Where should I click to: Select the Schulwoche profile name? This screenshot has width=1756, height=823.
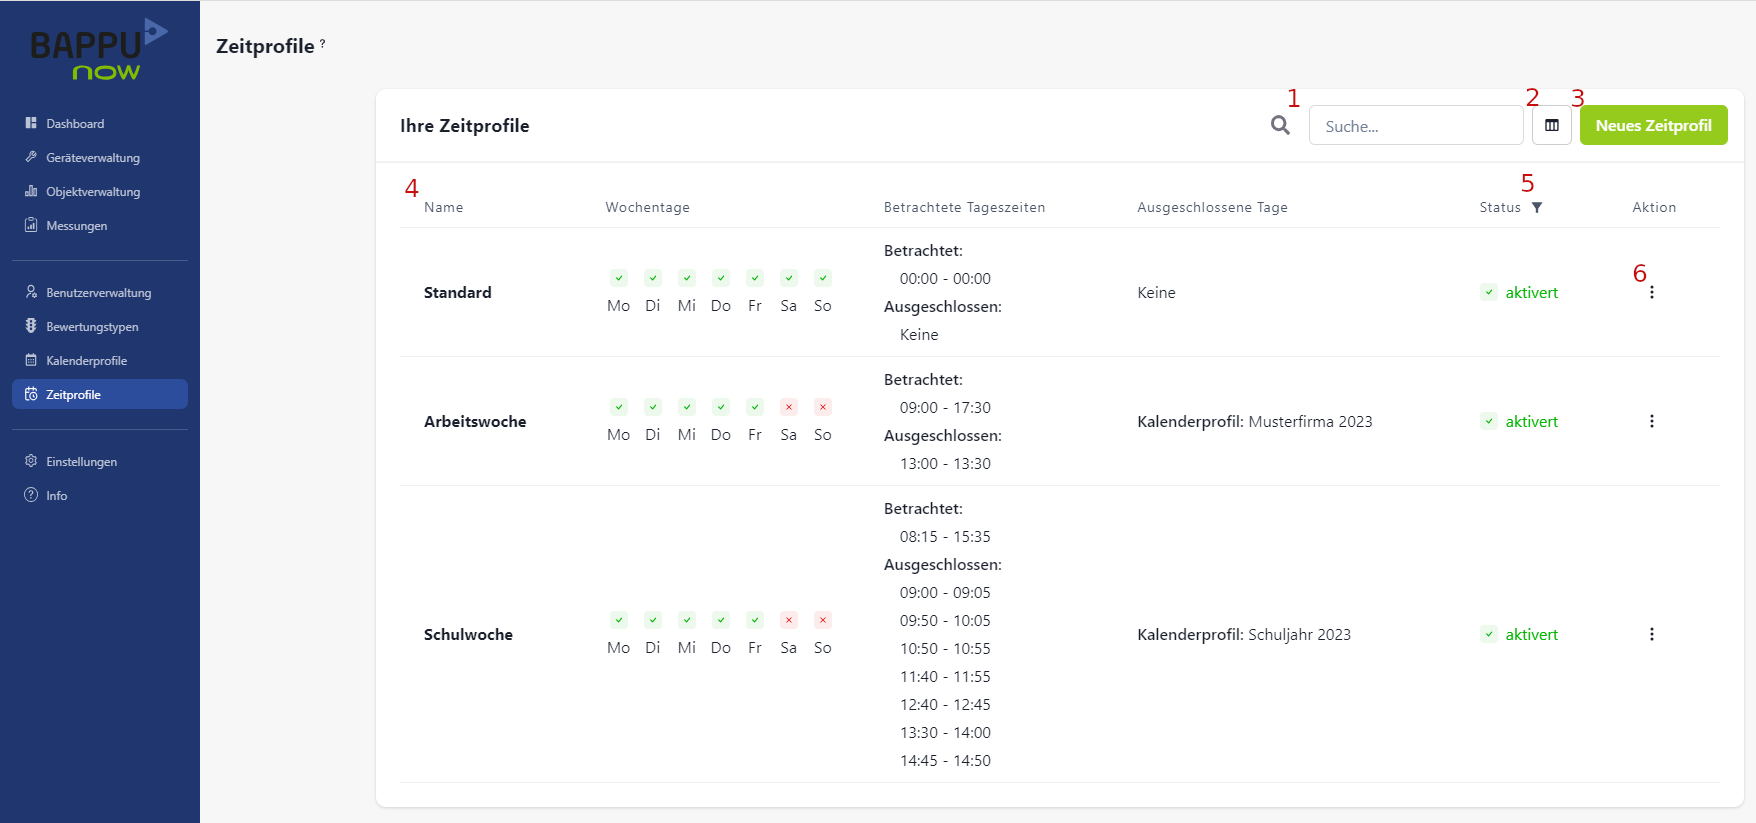pos(468,634)
